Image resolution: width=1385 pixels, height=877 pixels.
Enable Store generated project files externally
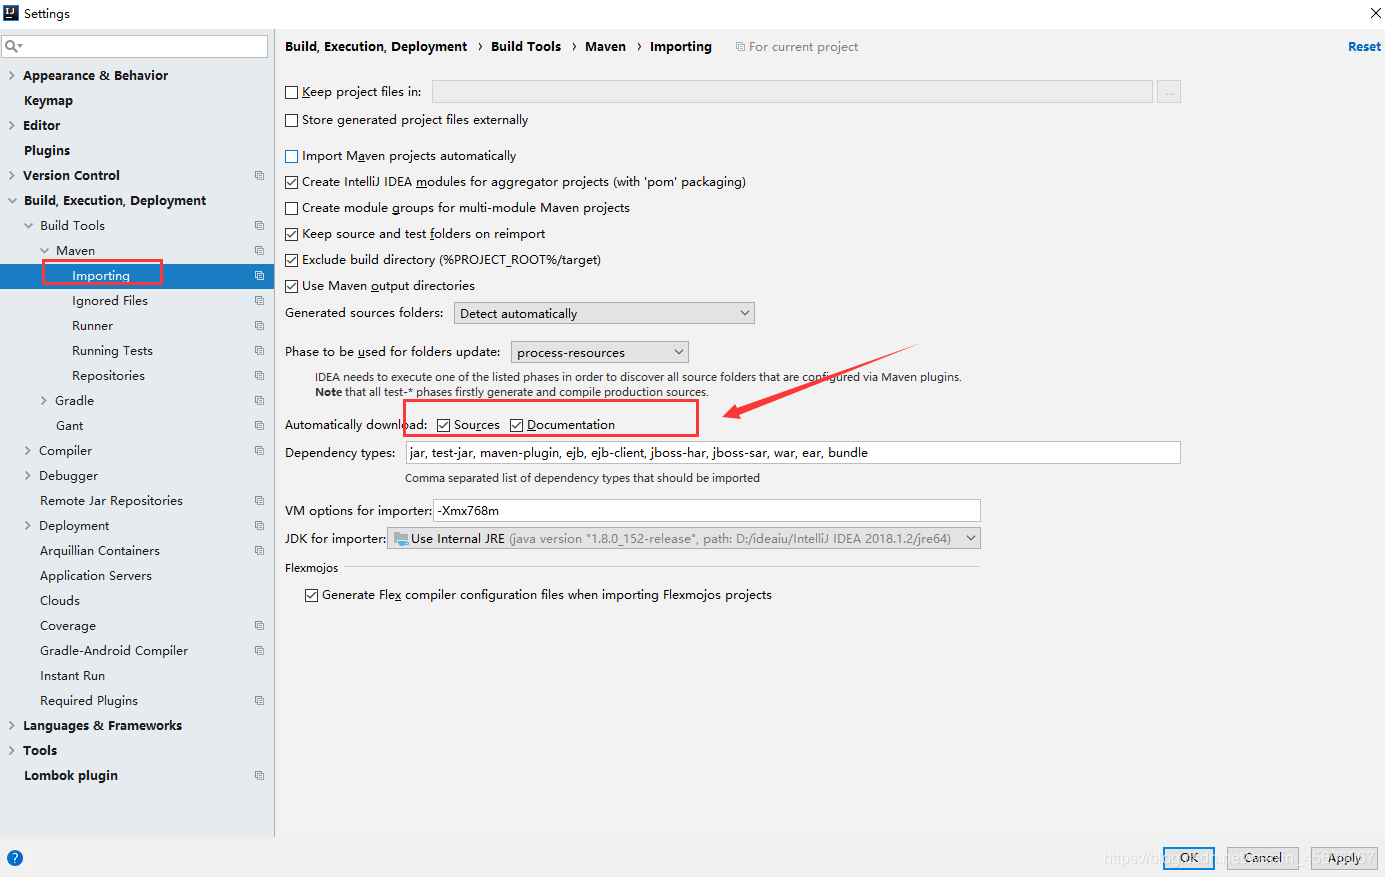(x=292, y=120)
